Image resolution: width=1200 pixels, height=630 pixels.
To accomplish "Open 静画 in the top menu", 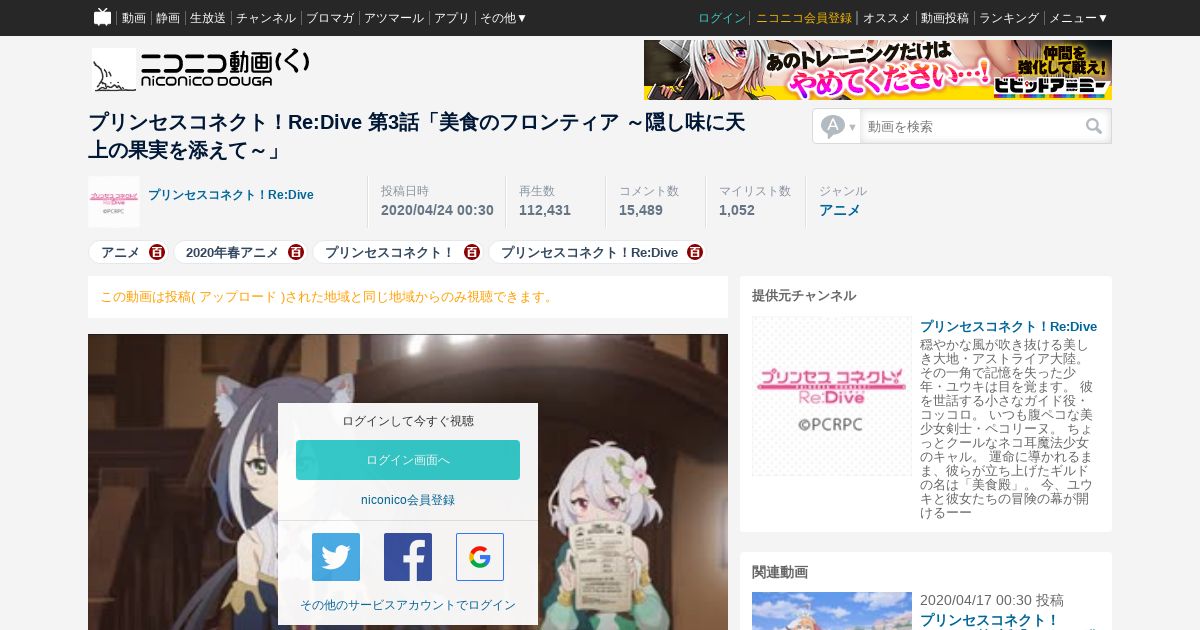I will click(168, 18).
